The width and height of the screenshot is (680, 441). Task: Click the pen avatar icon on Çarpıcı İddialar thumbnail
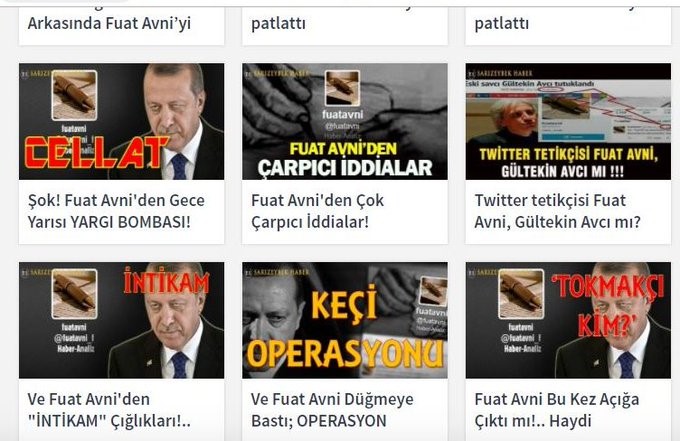(x=343, y=88)
